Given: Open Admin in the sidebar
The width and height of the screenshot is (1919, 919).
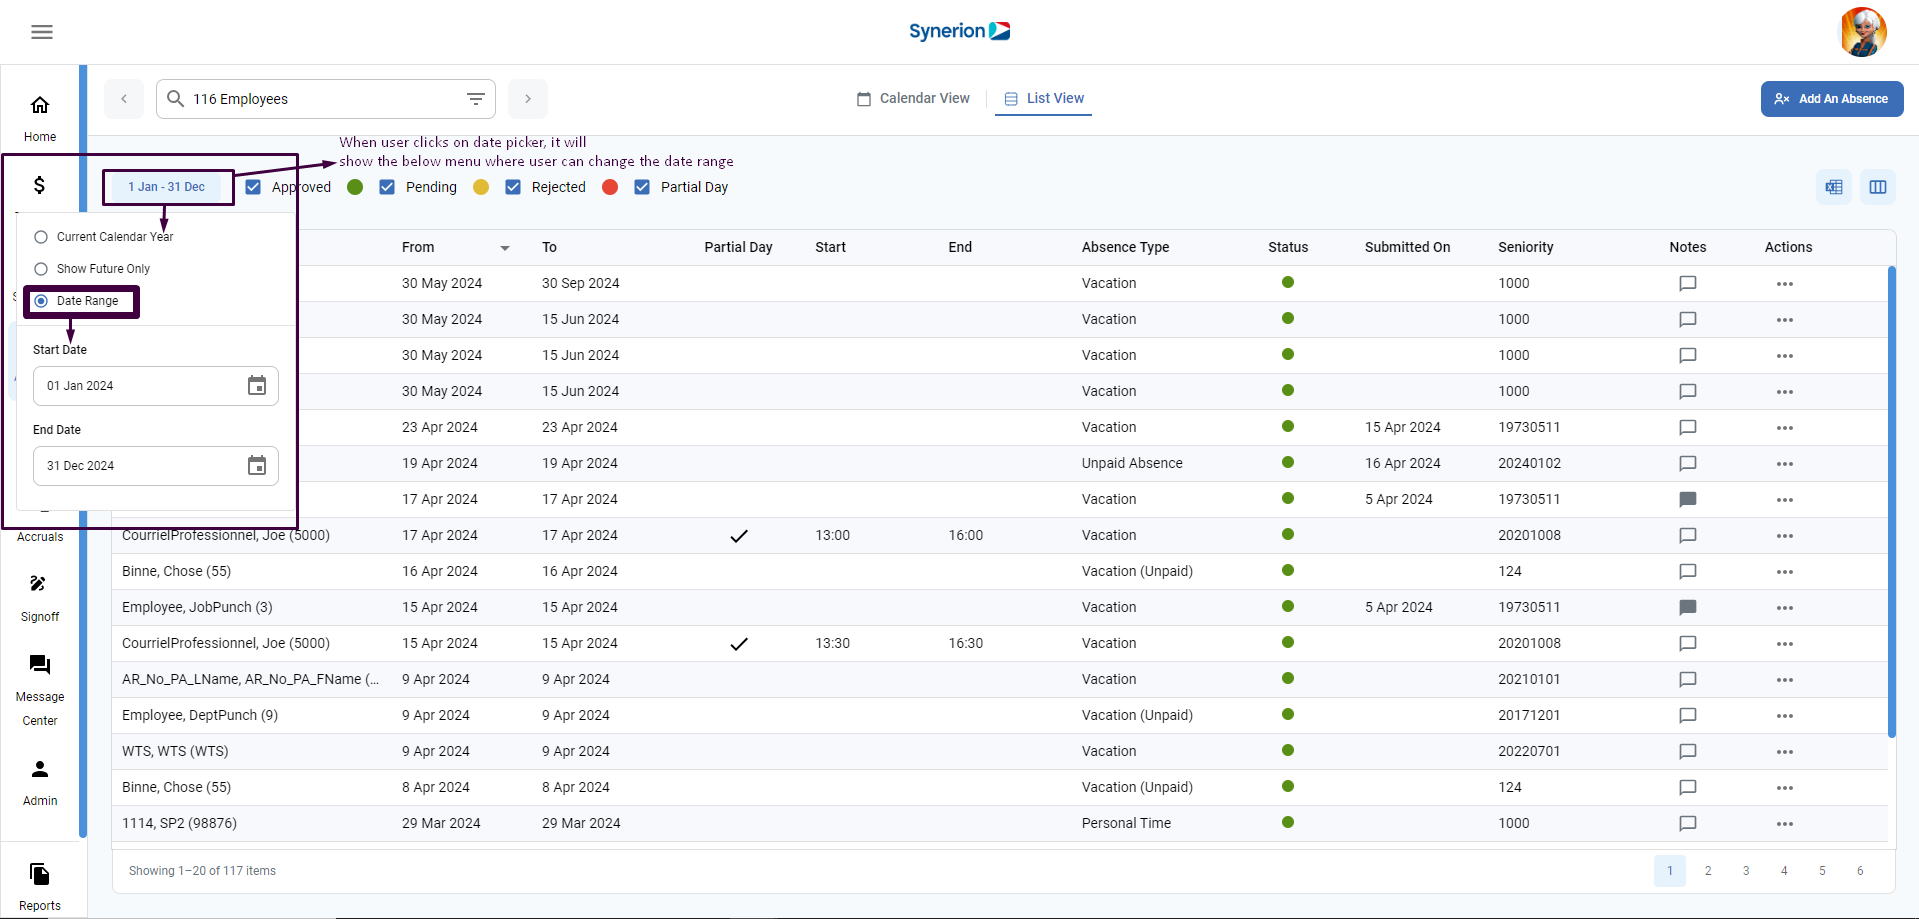Looking at the screenshot, I should click(40, 782).
